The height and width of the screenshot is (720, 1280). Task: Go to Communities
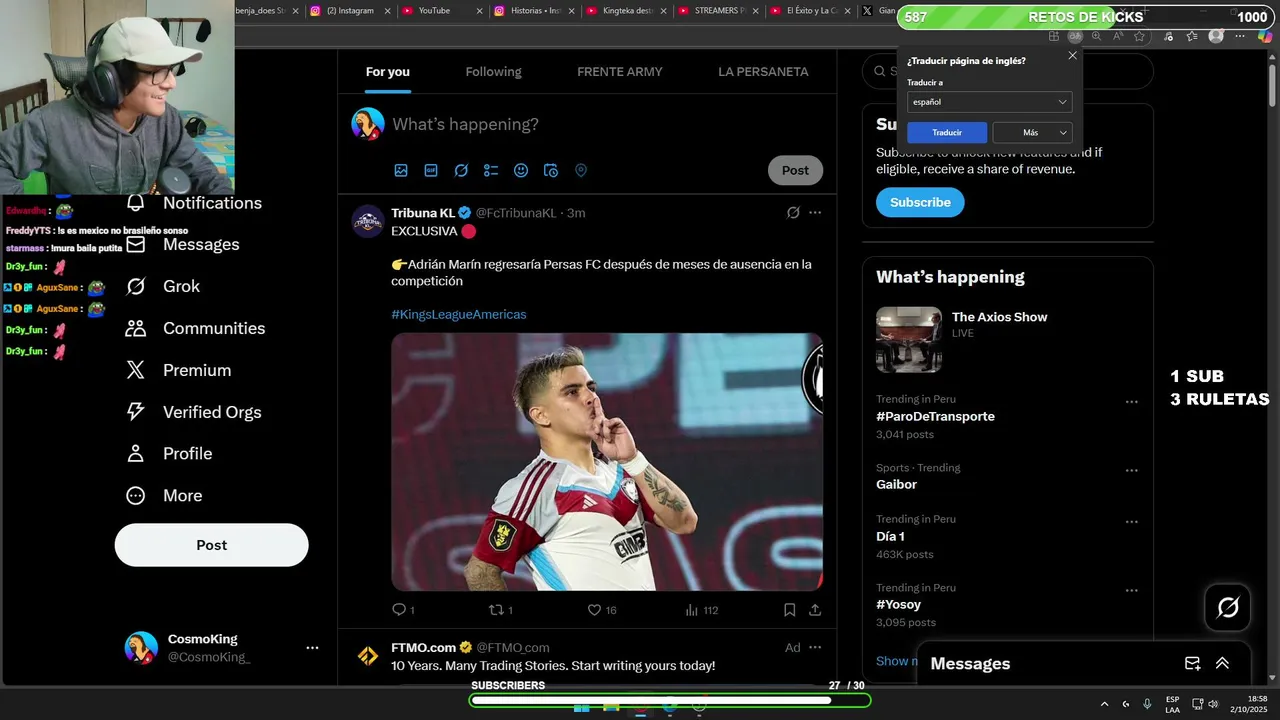(195, 328)
